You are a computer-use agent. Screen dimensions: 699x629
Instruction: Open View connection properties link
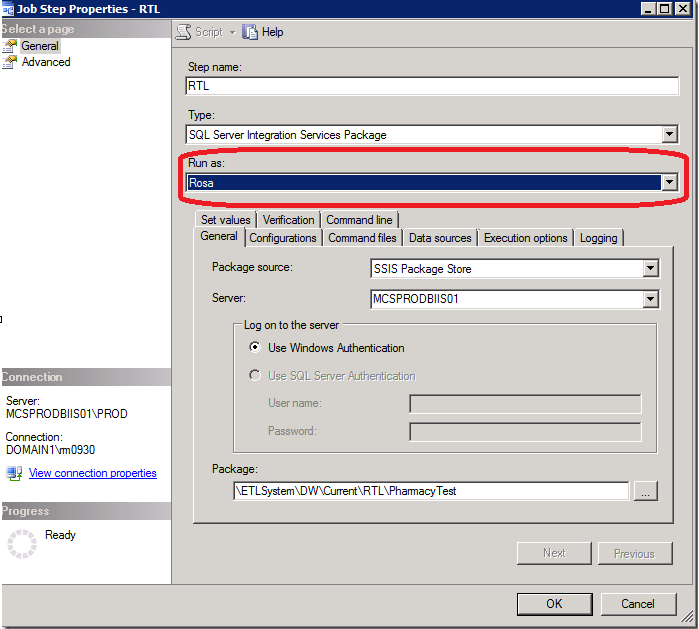93,473
